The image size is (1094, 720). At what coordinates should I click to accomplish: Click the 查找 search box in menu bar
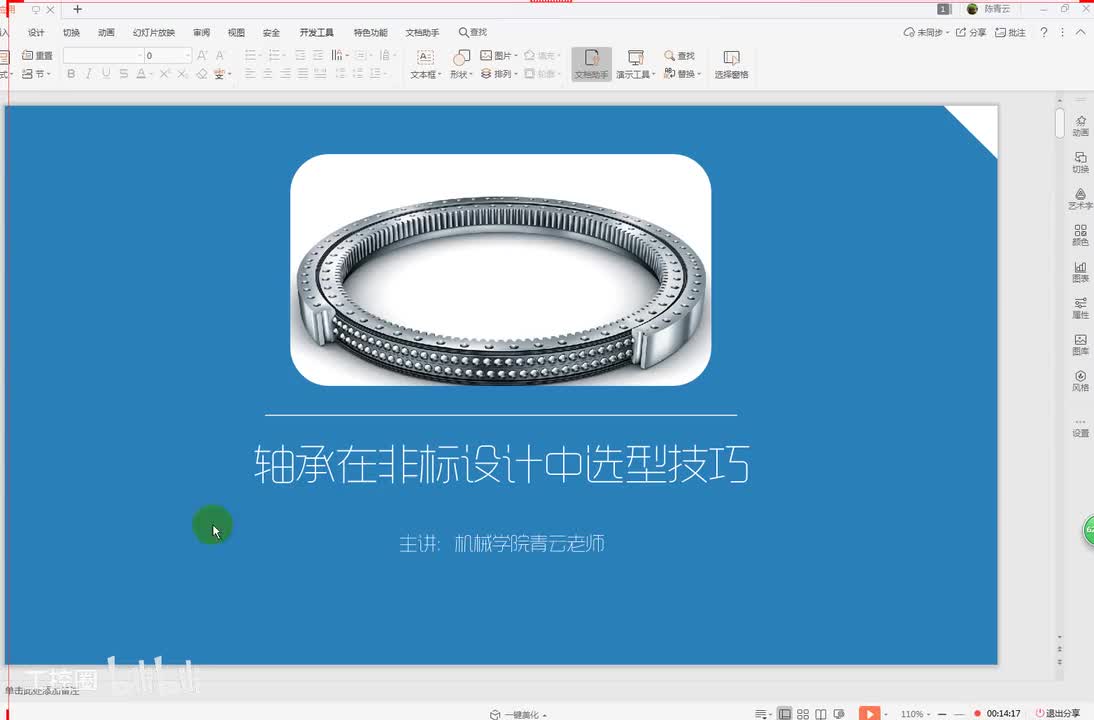pyautogui.click(x=472, y=32)
